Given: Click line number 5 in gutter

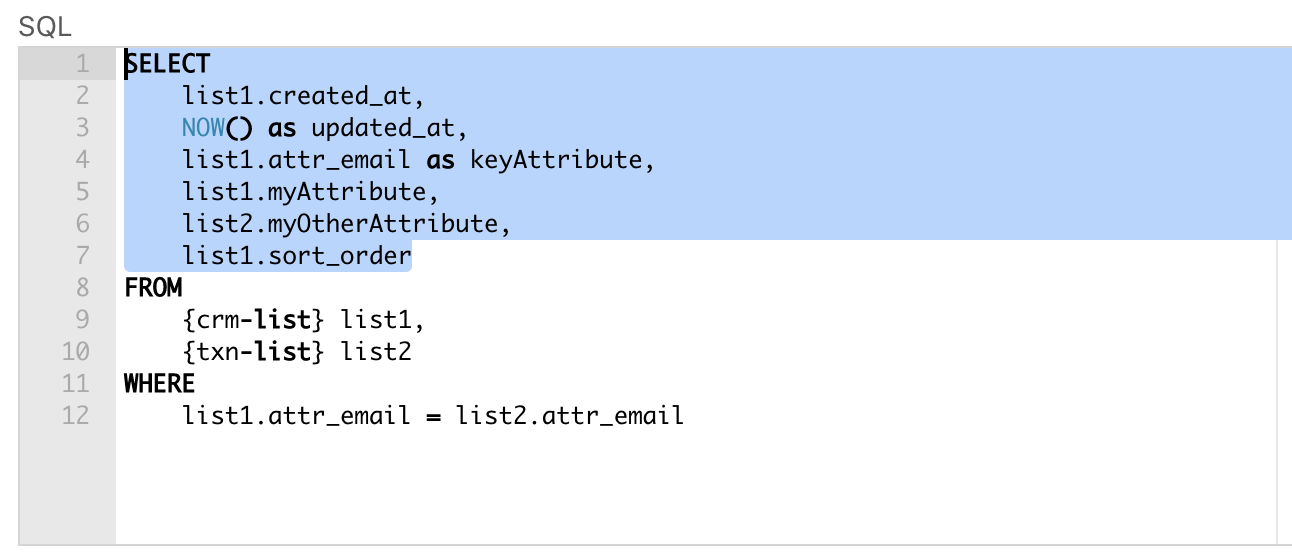Looking at the screenshot, I should [x=83, y=192].
